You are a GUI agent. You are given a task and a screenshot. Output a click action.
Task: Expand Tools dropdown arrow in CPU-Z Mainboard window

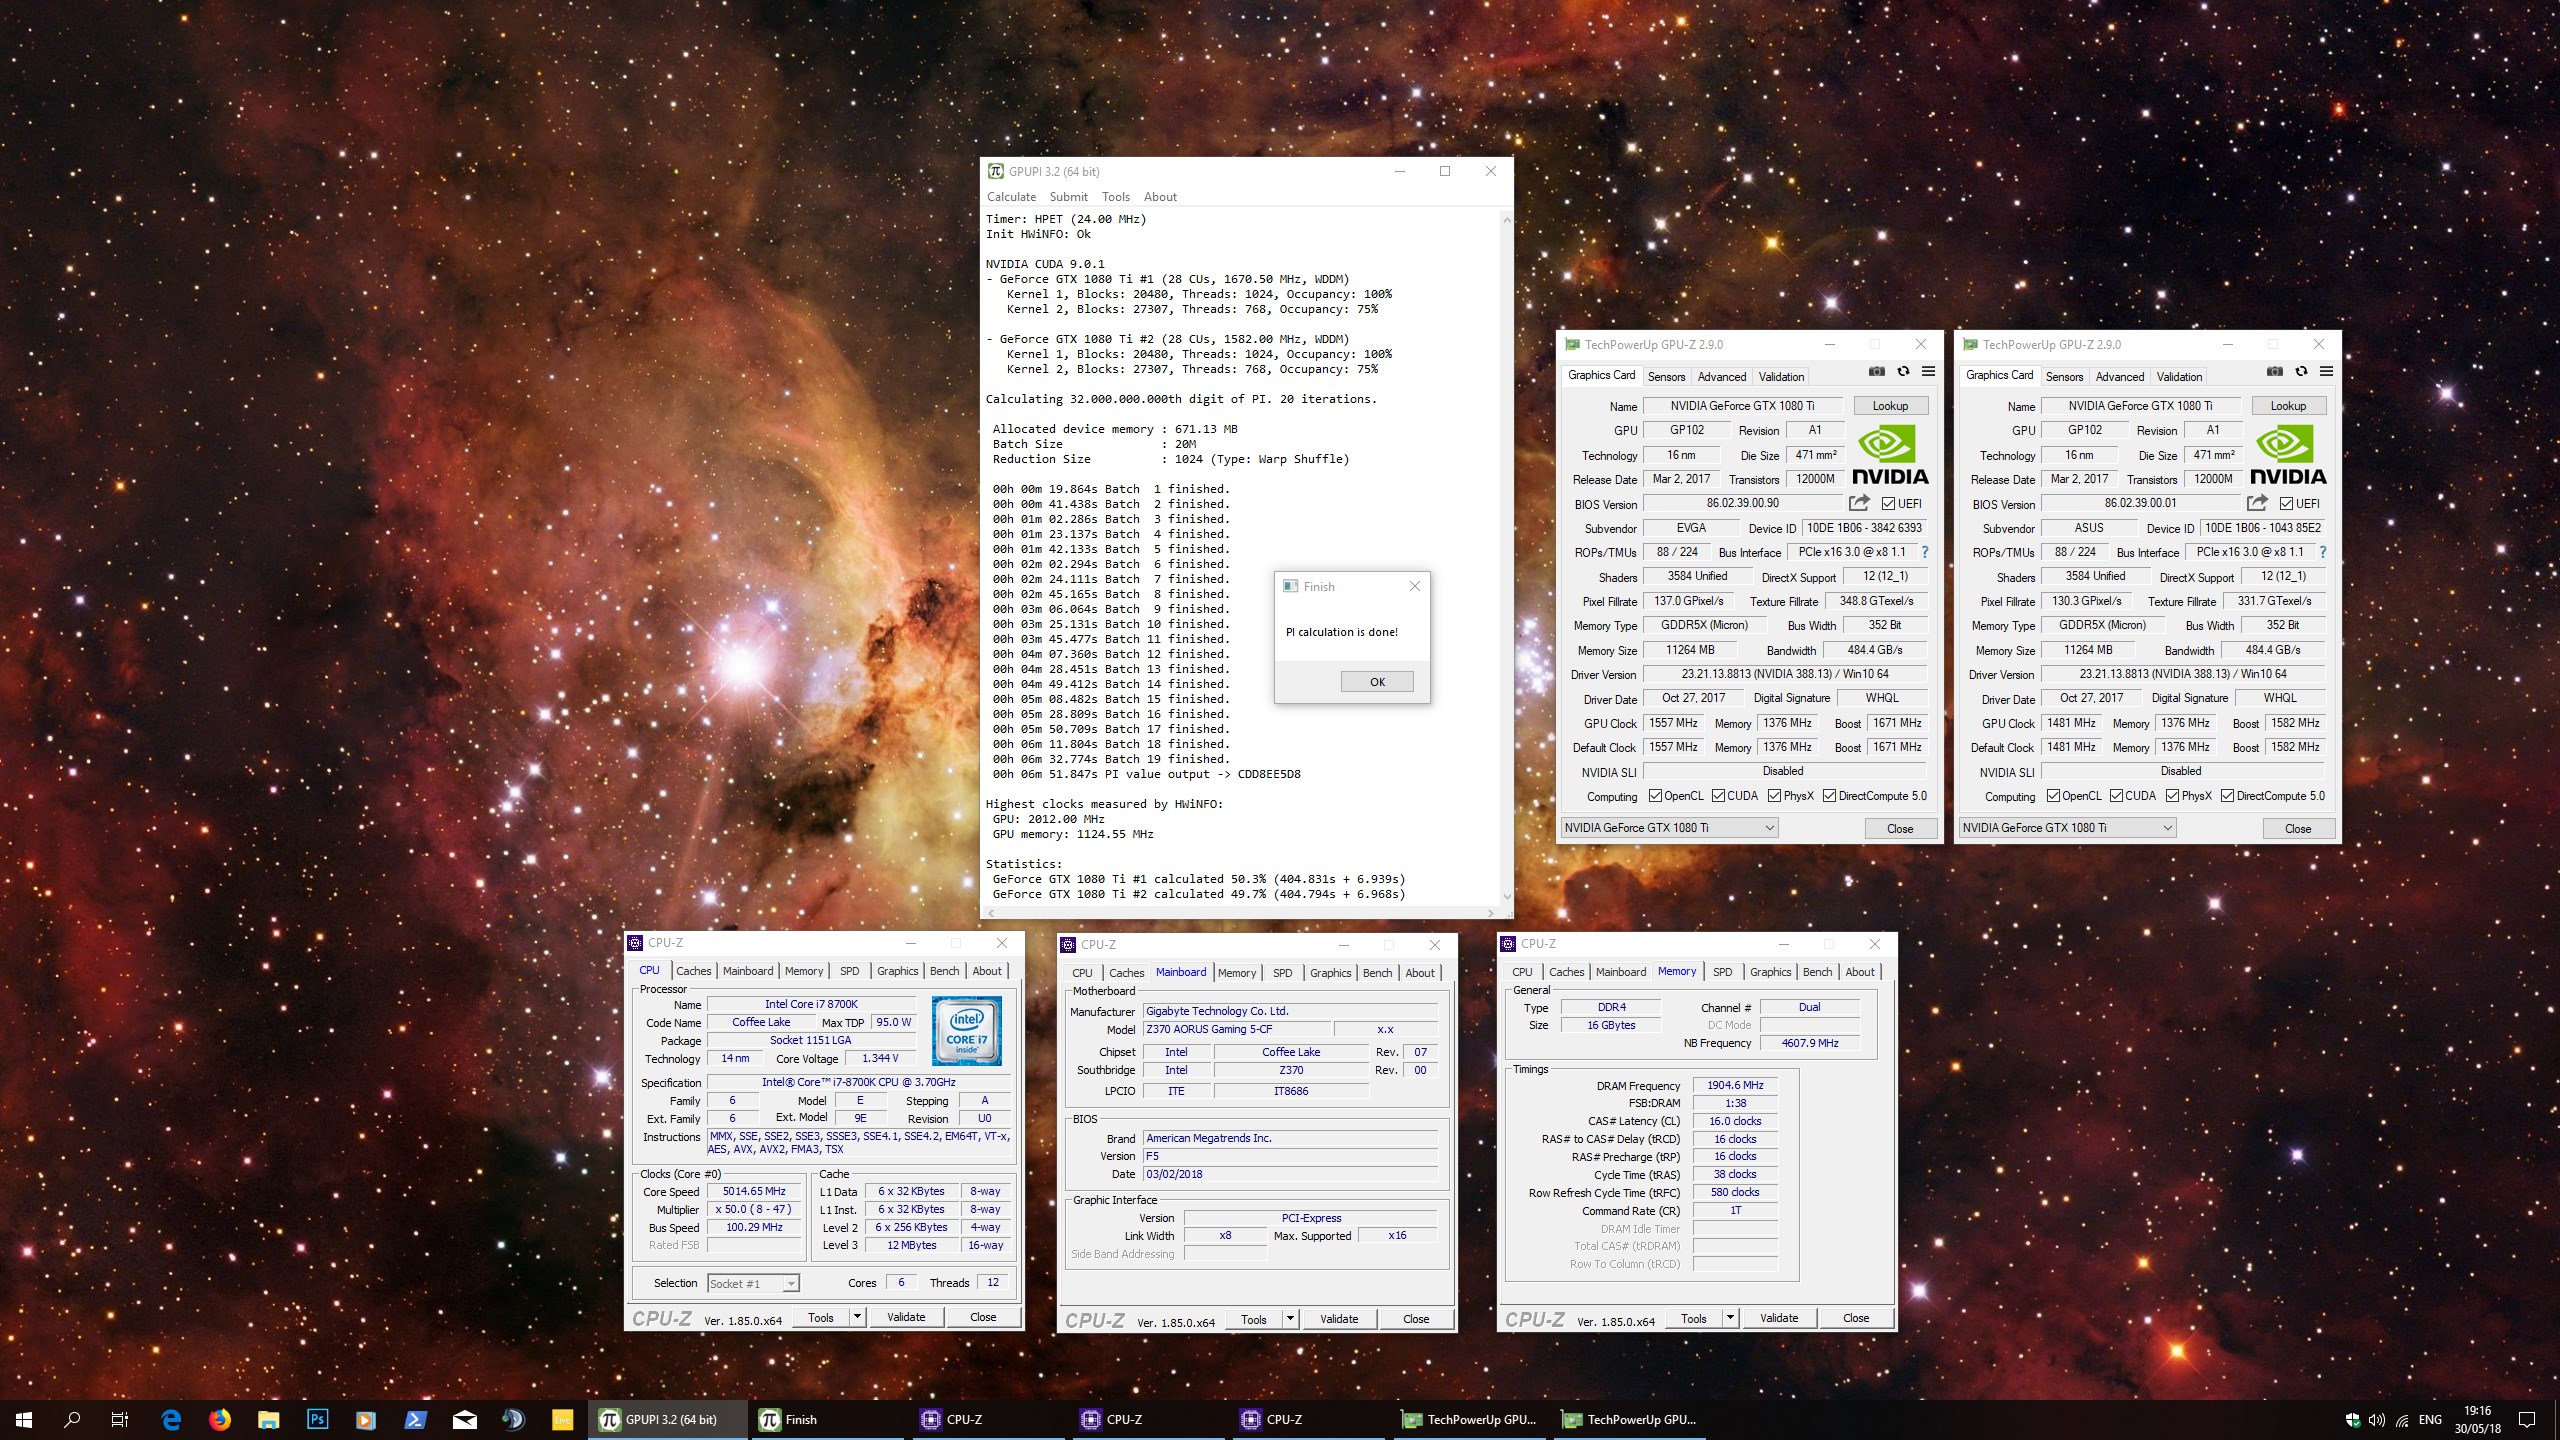(x=1290, y=1319)
